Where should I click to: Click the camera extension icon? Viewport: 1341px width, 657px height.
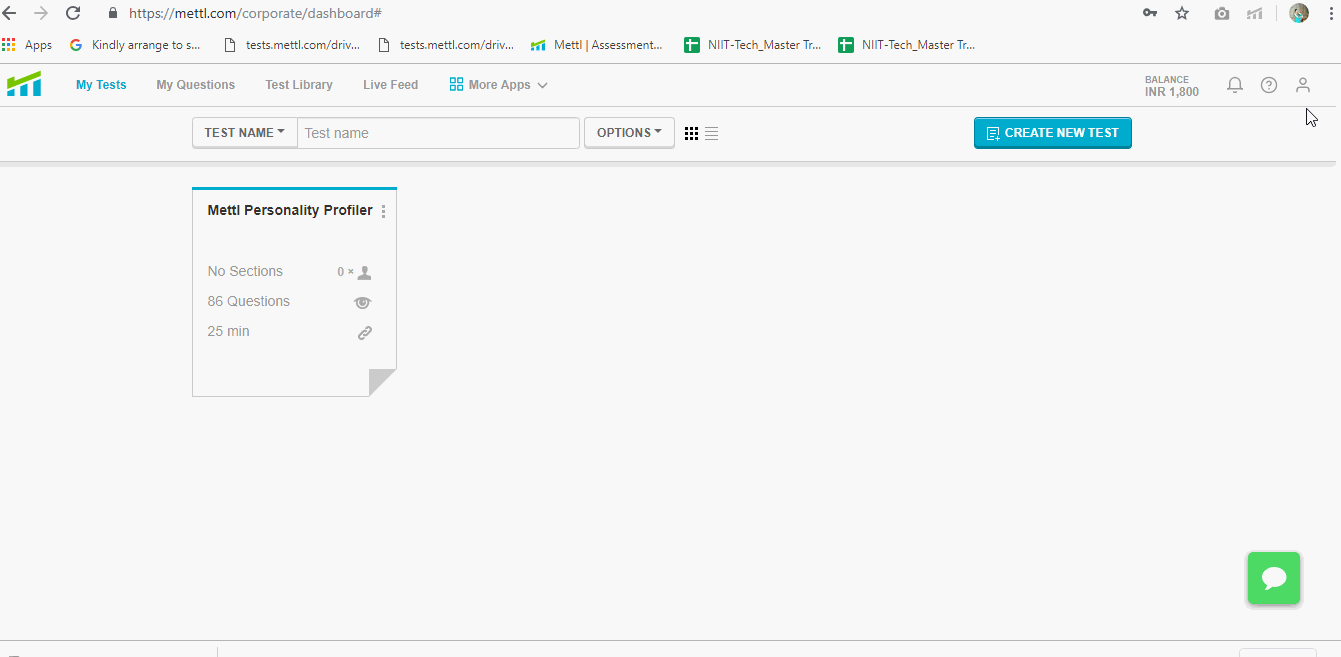1222,13
